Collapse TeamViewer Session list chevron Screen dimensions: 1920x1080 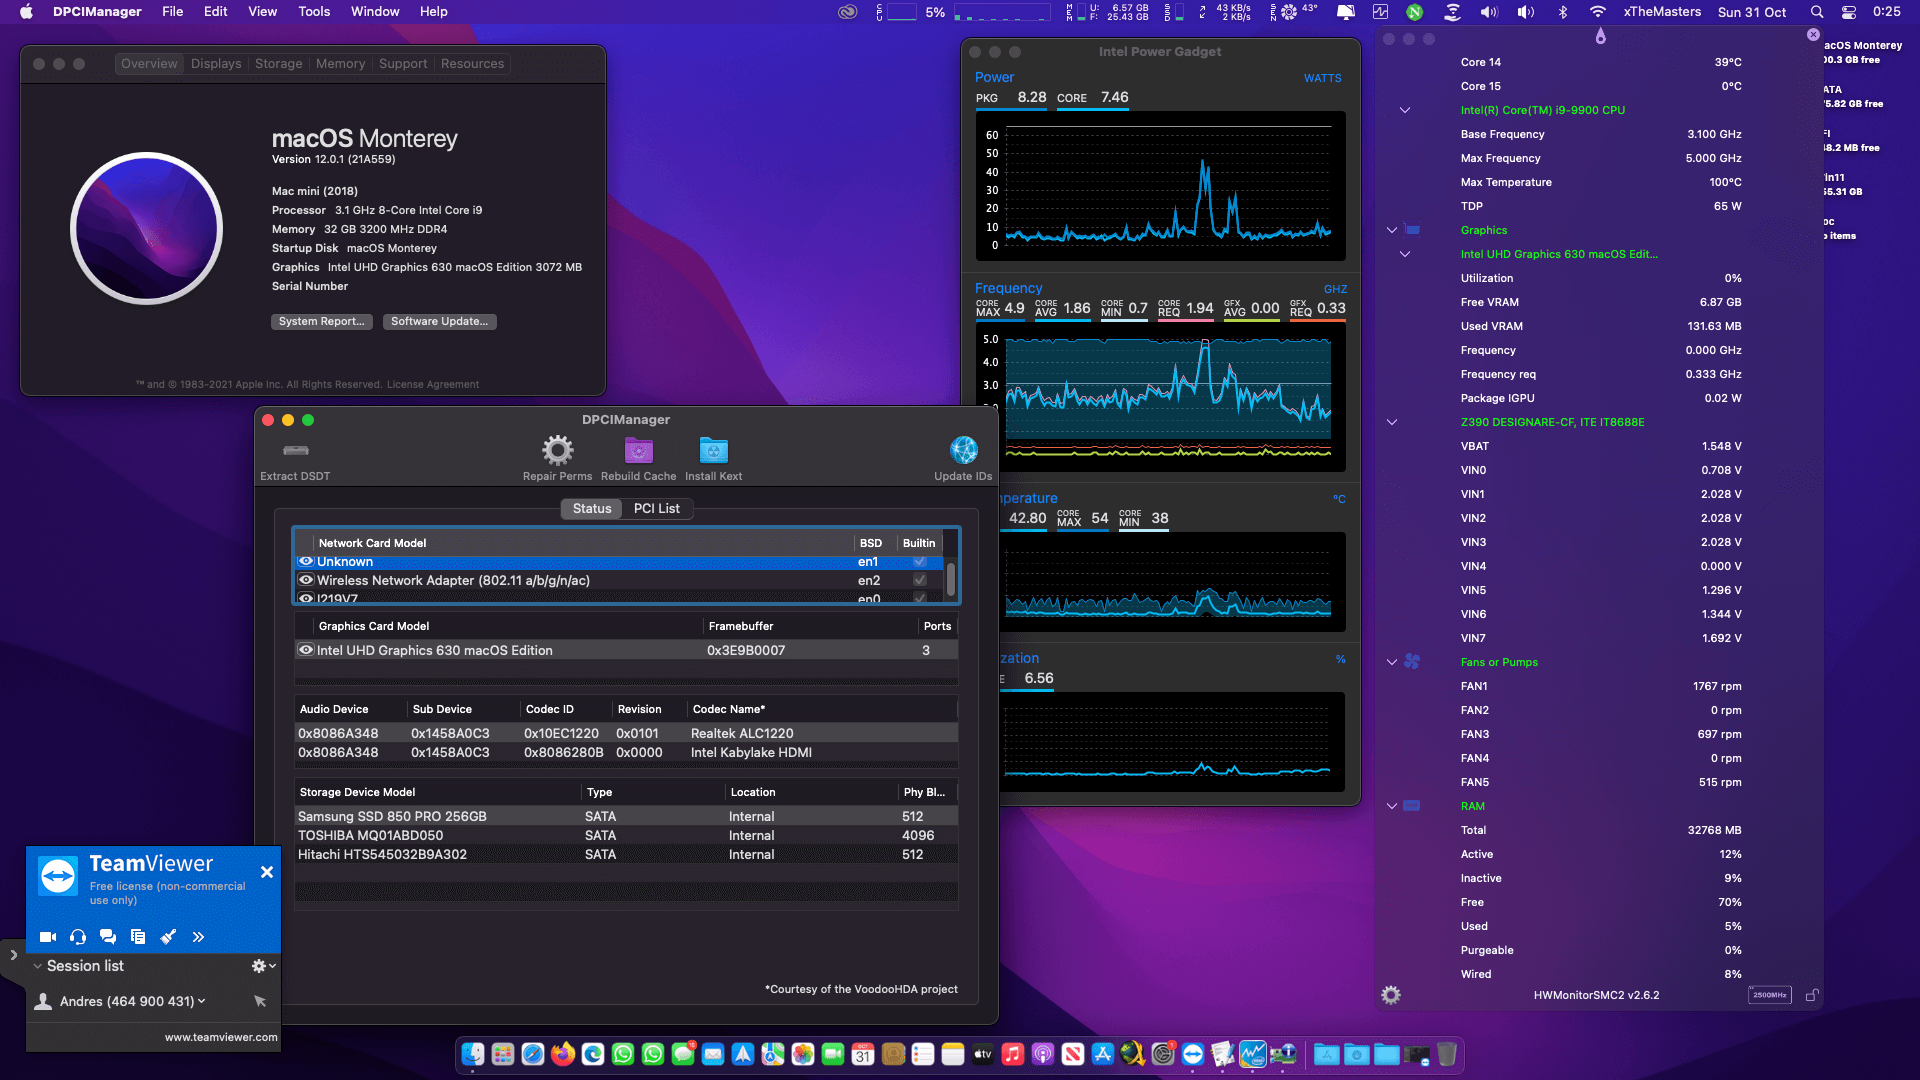tap(37, 966)
